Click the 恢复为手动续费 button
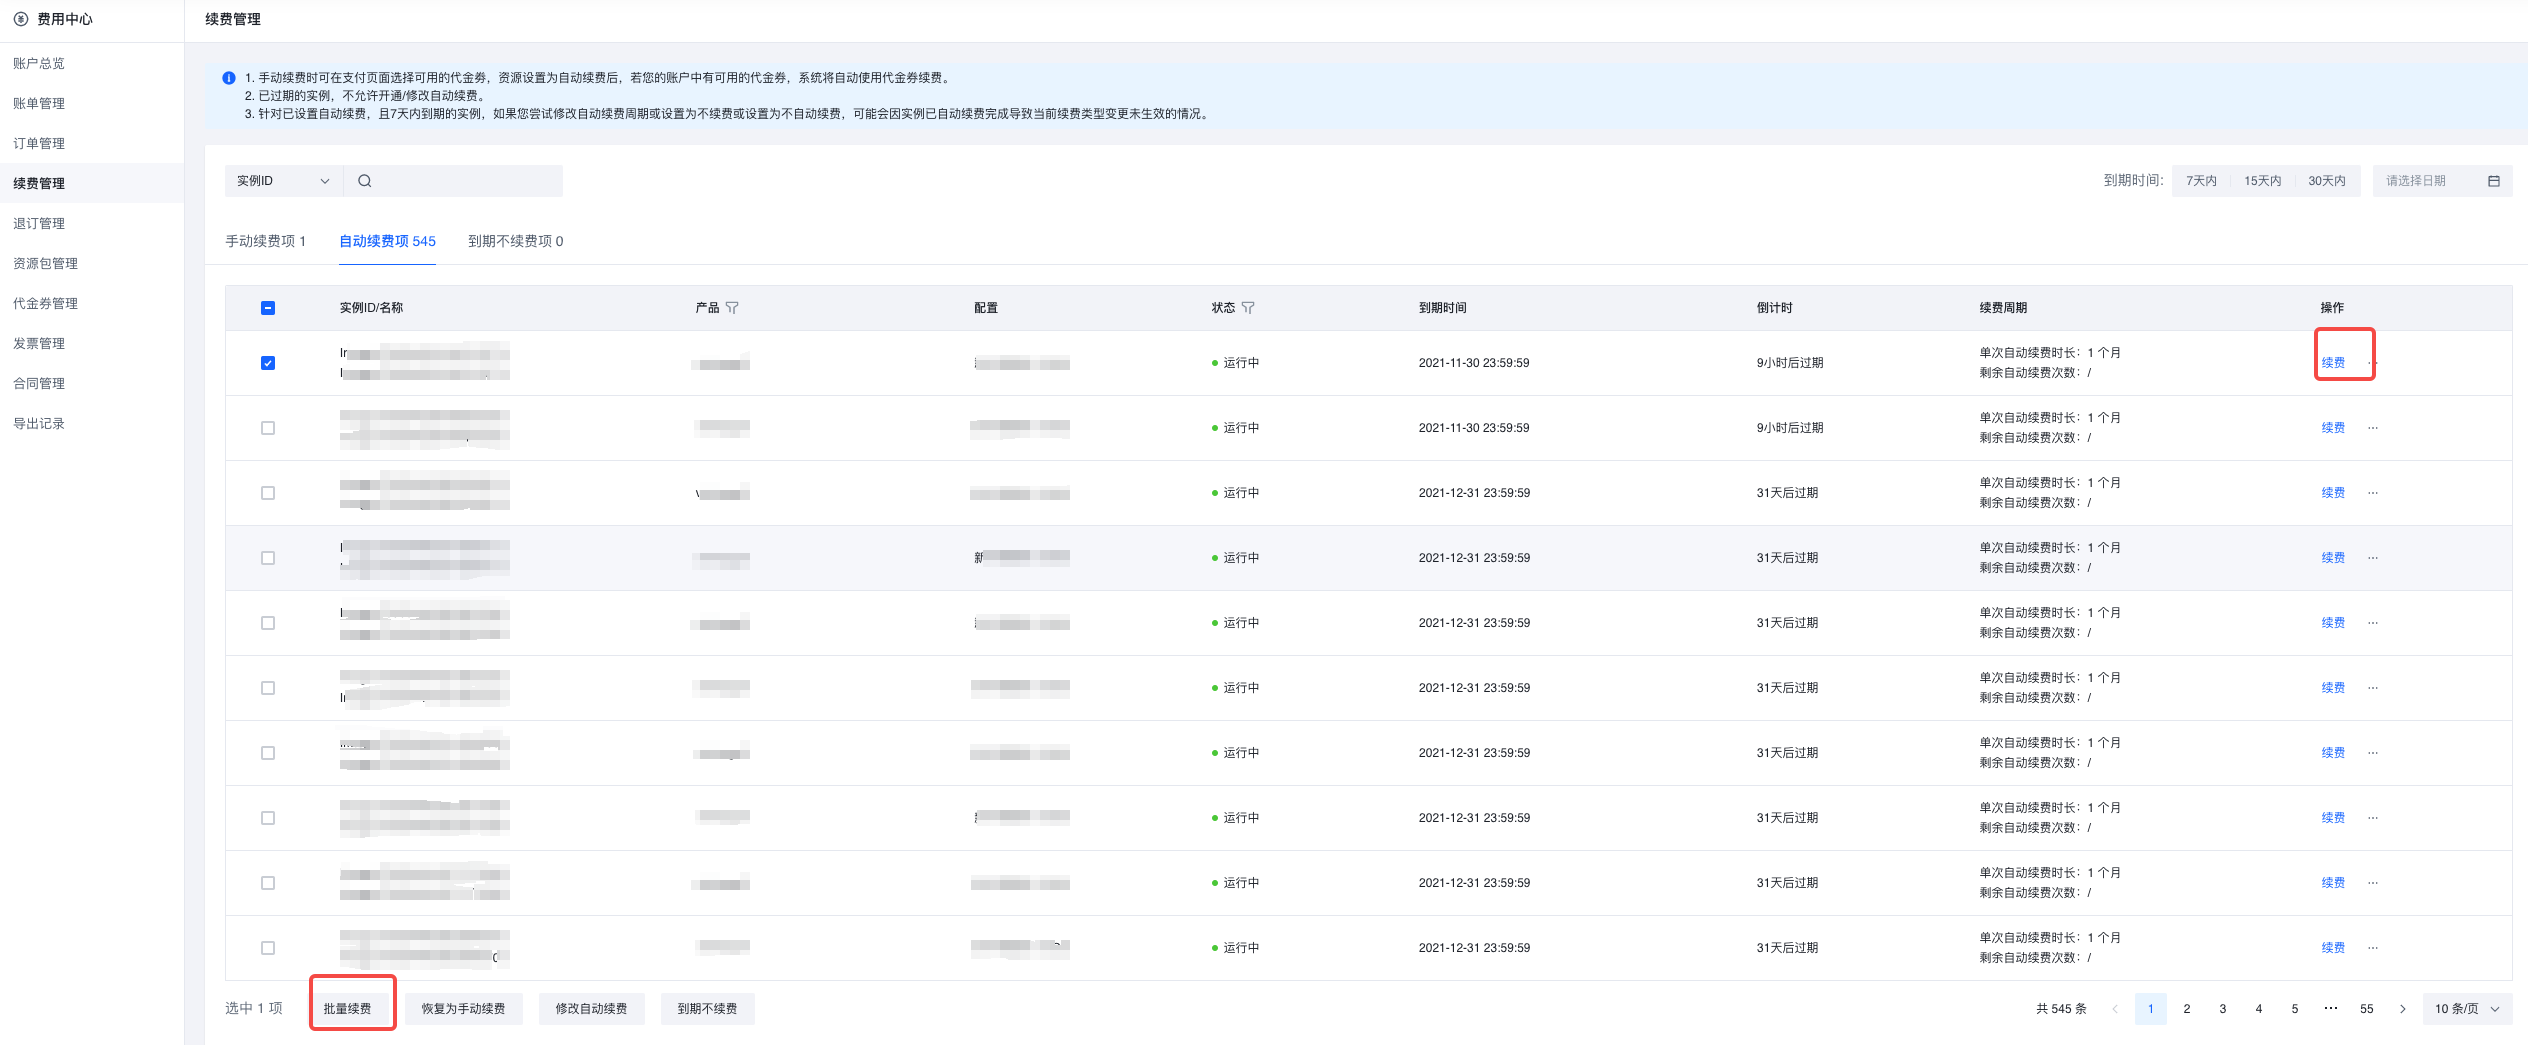 point(463,1009)
